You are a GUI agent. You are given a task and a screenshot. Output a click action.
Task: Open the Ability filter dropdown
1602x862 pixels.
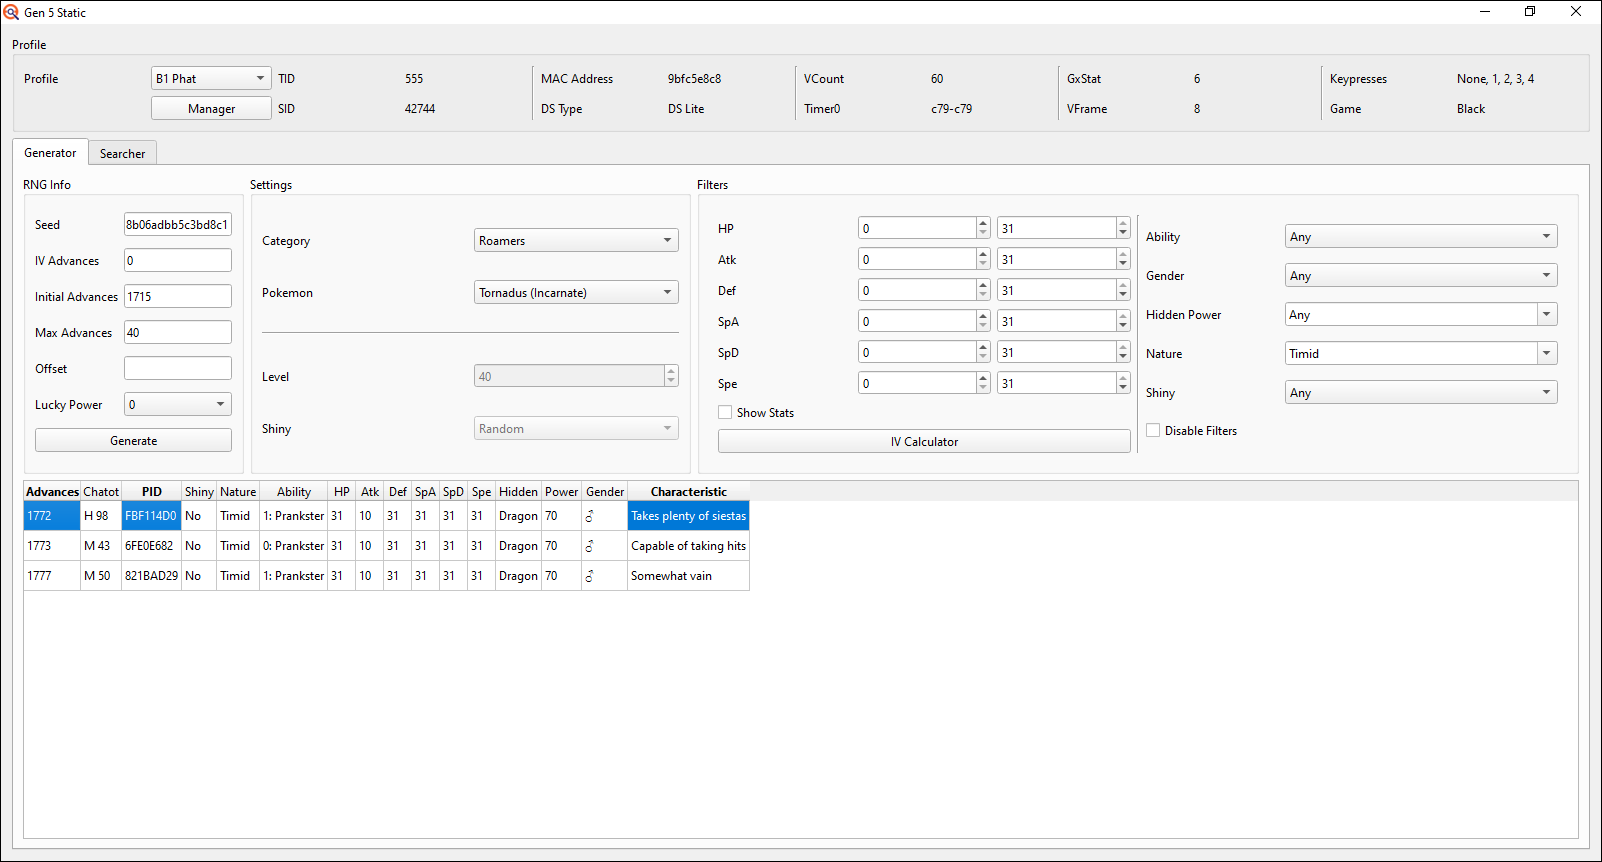(x=1421, y=236)
